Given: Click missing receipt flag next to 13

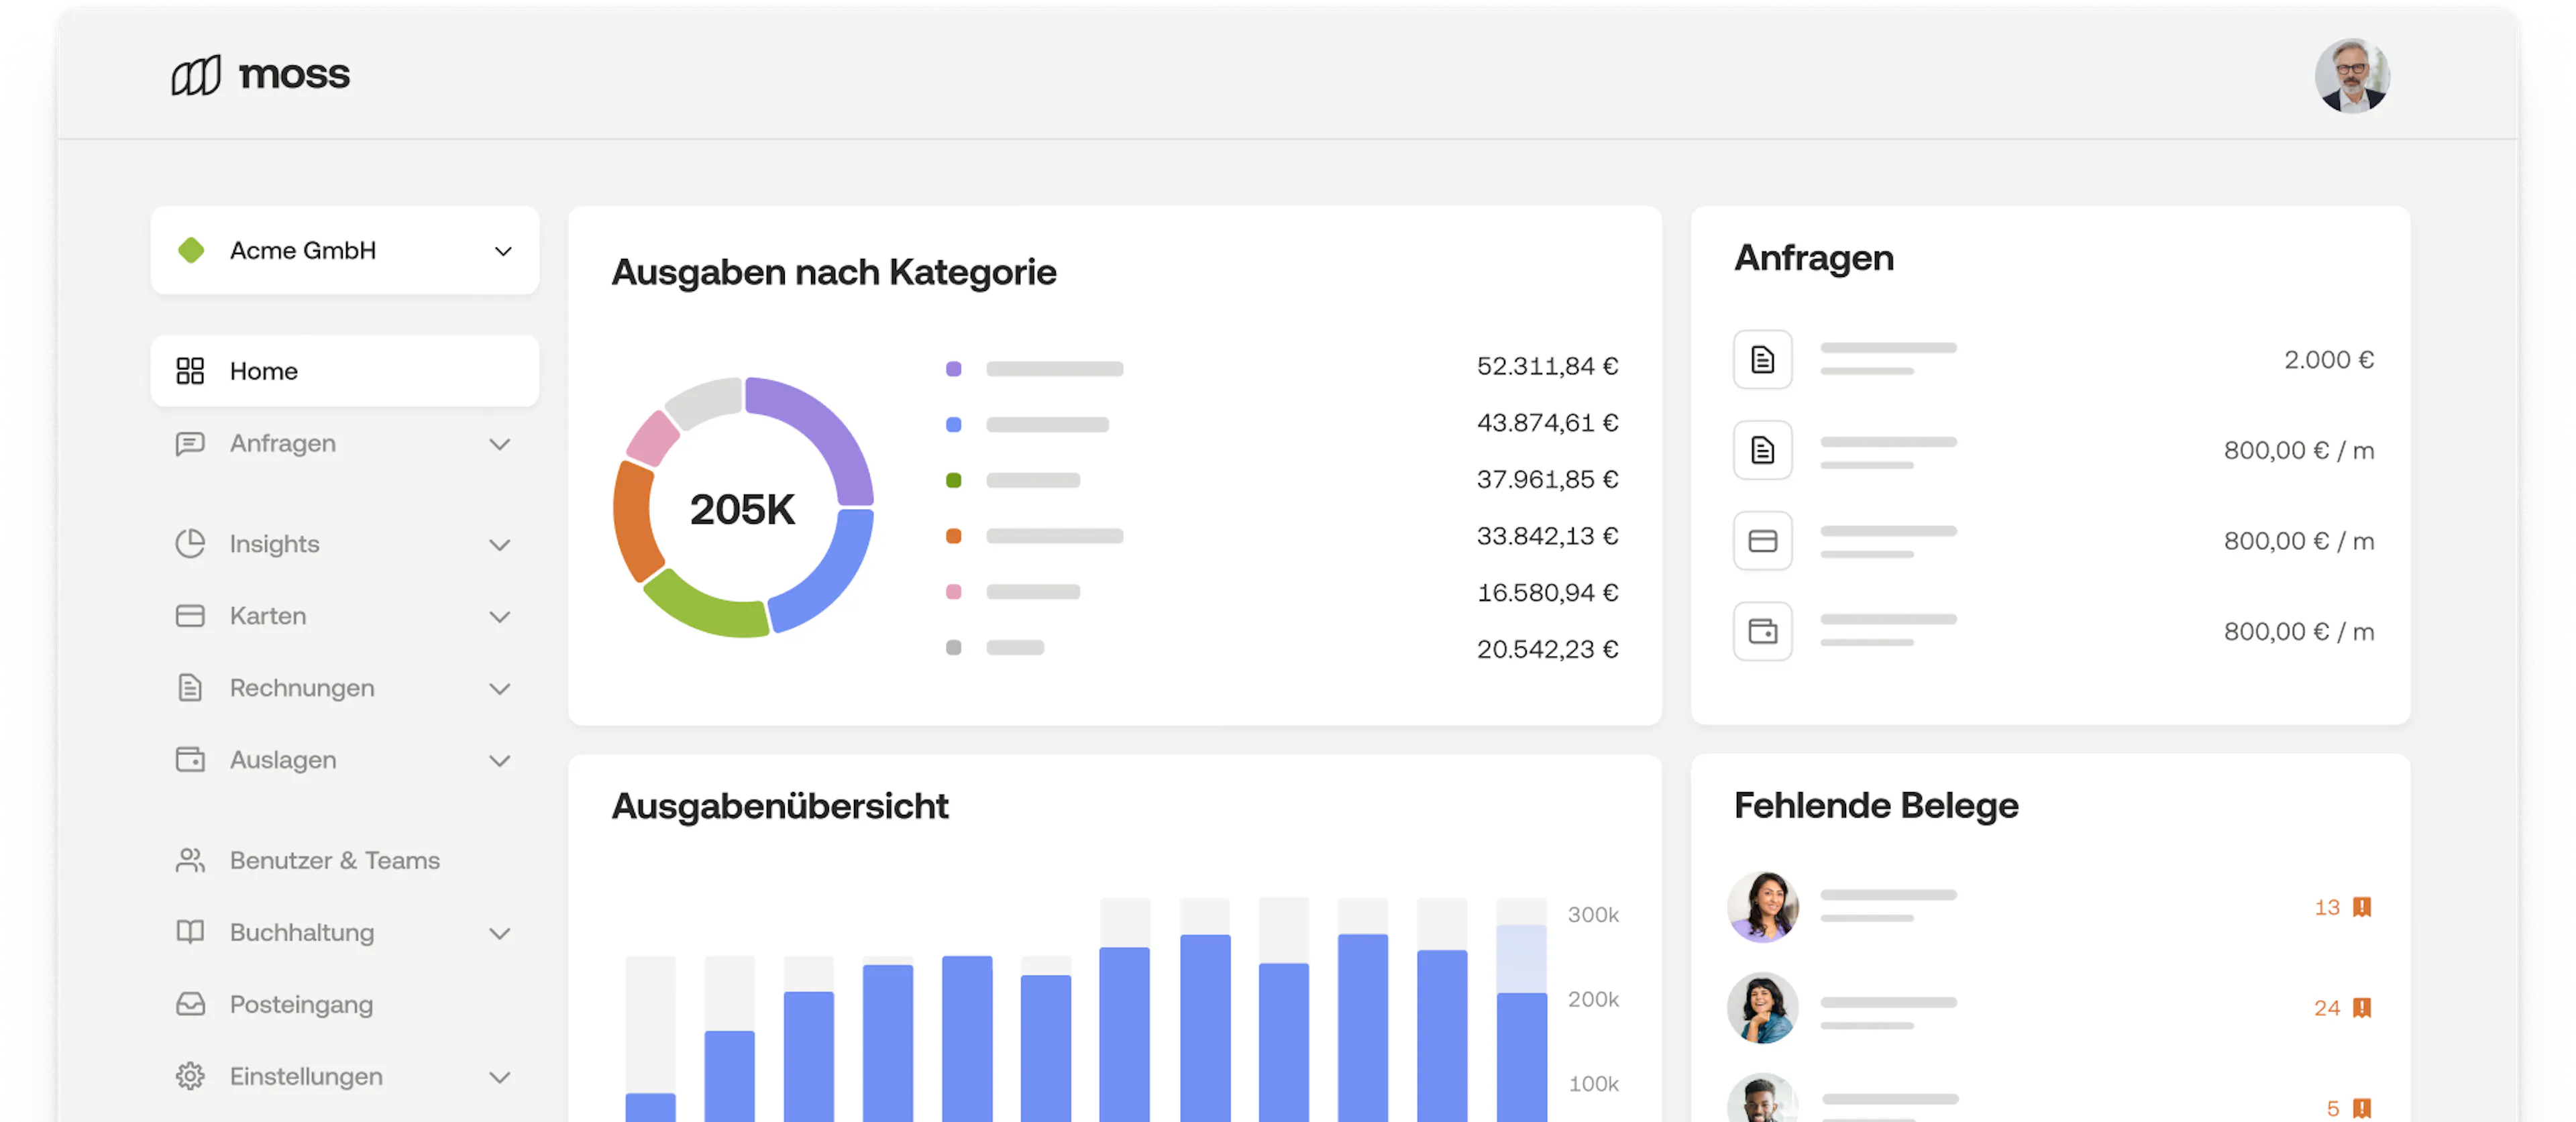Looking at the screenshot, I should tap(2362, 906).
